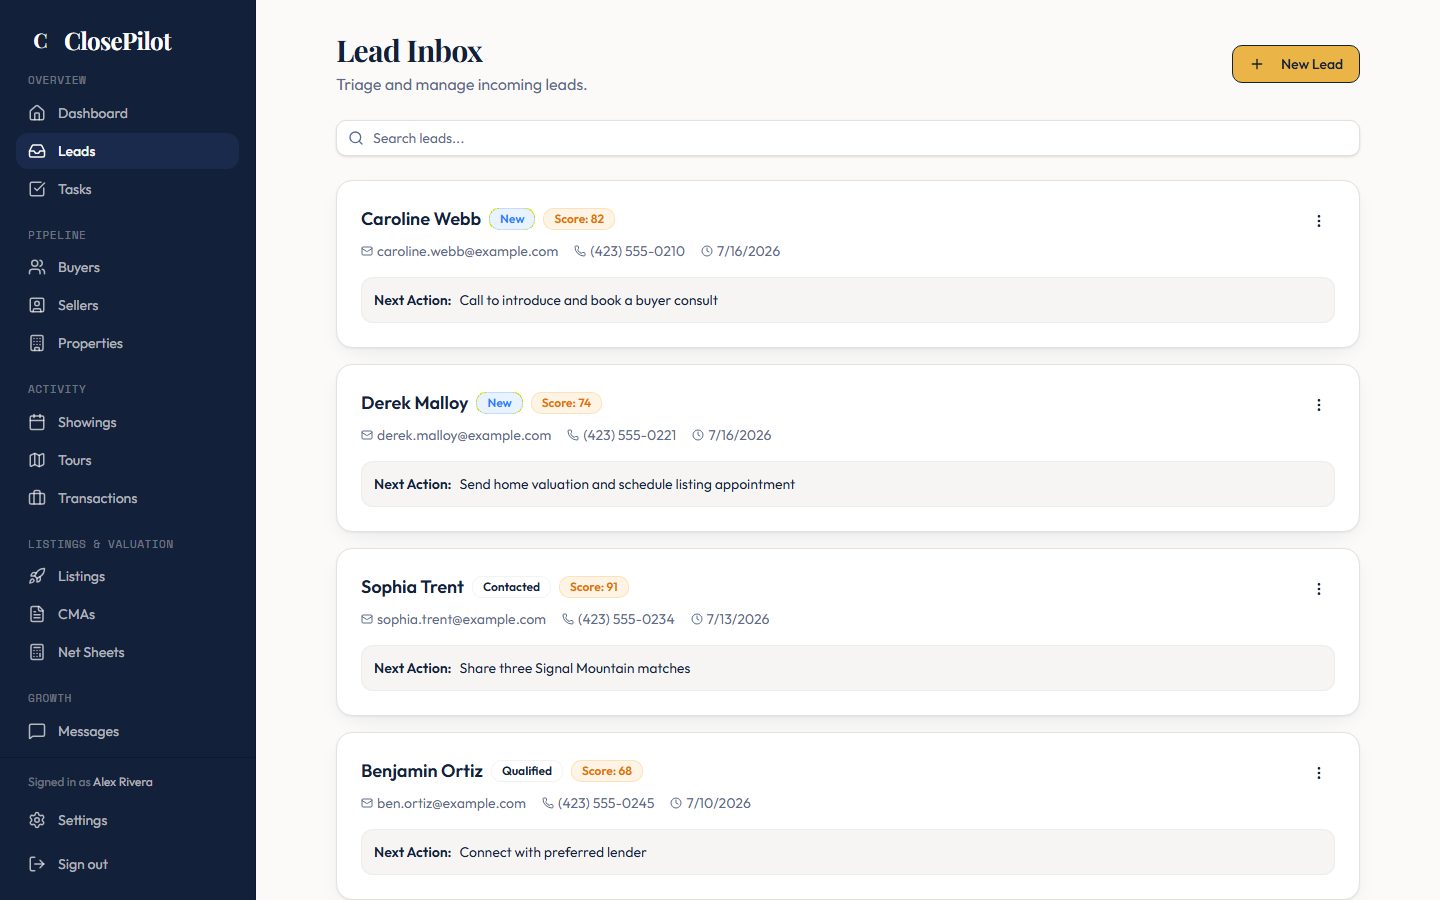Viewport: 1440px width, 900px height.
Task: Open the Properties sidebar item
Action: (127, 343)
